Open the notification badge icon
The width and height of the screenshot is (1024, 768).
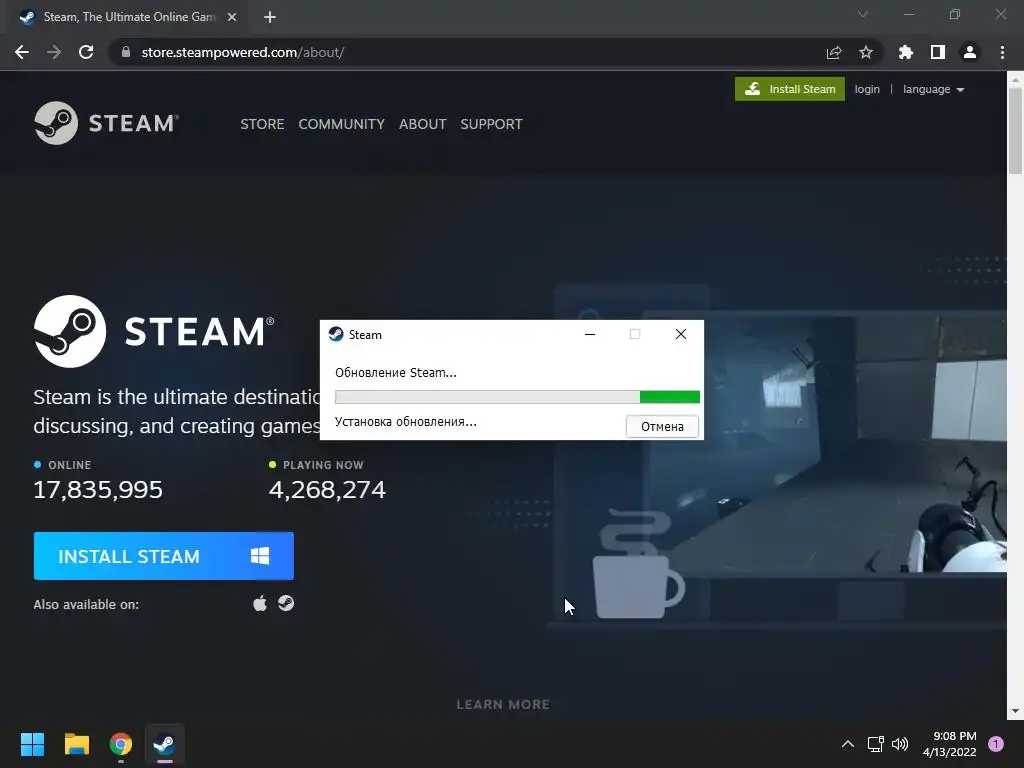996,744
